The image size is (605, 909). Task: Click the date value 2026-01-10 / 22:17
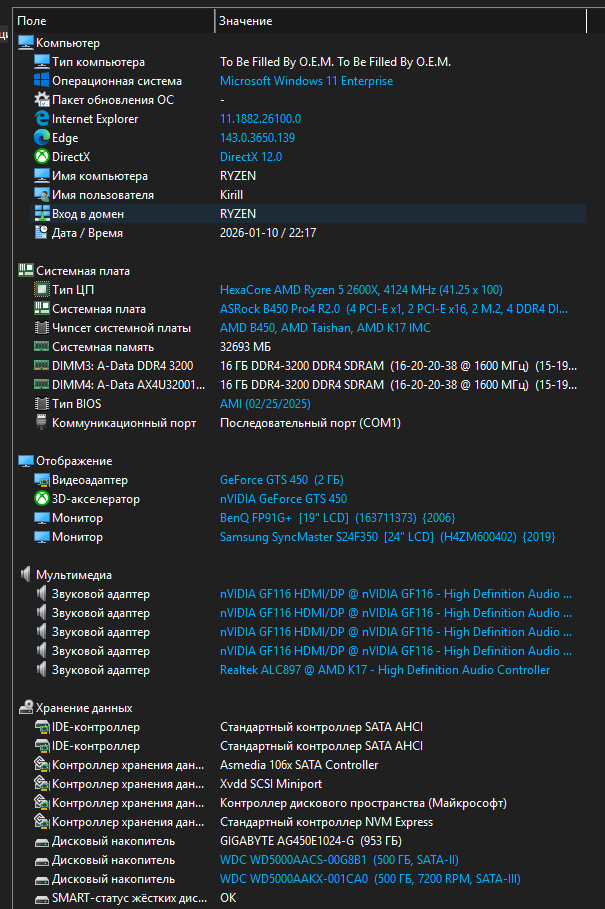click(268, 232)
